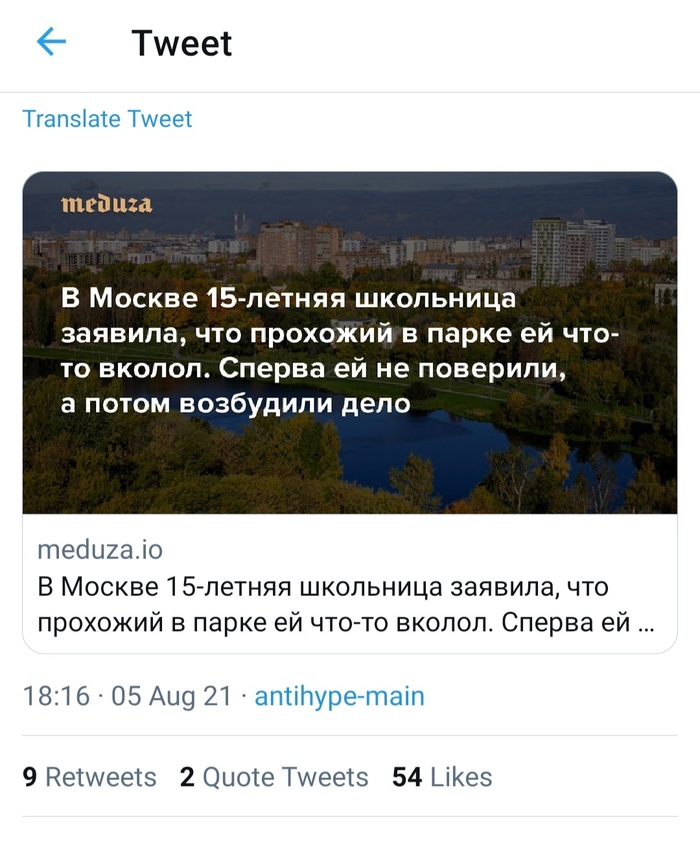This screenshot has height=843, width=700.
Task: Click the number 2 beside Quote Tweets
Action: pyautogui.click(x=187, y=777)
